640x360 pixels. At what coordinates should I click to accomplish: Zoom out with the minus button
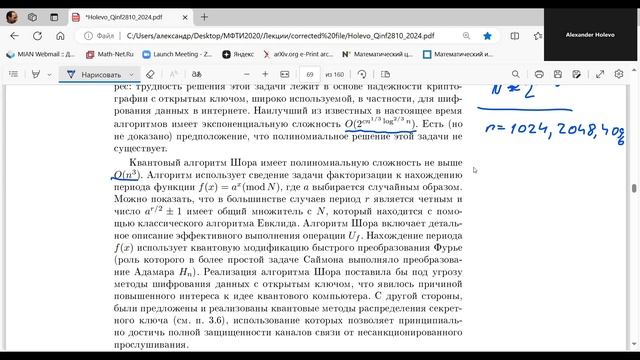pos(247,74)
